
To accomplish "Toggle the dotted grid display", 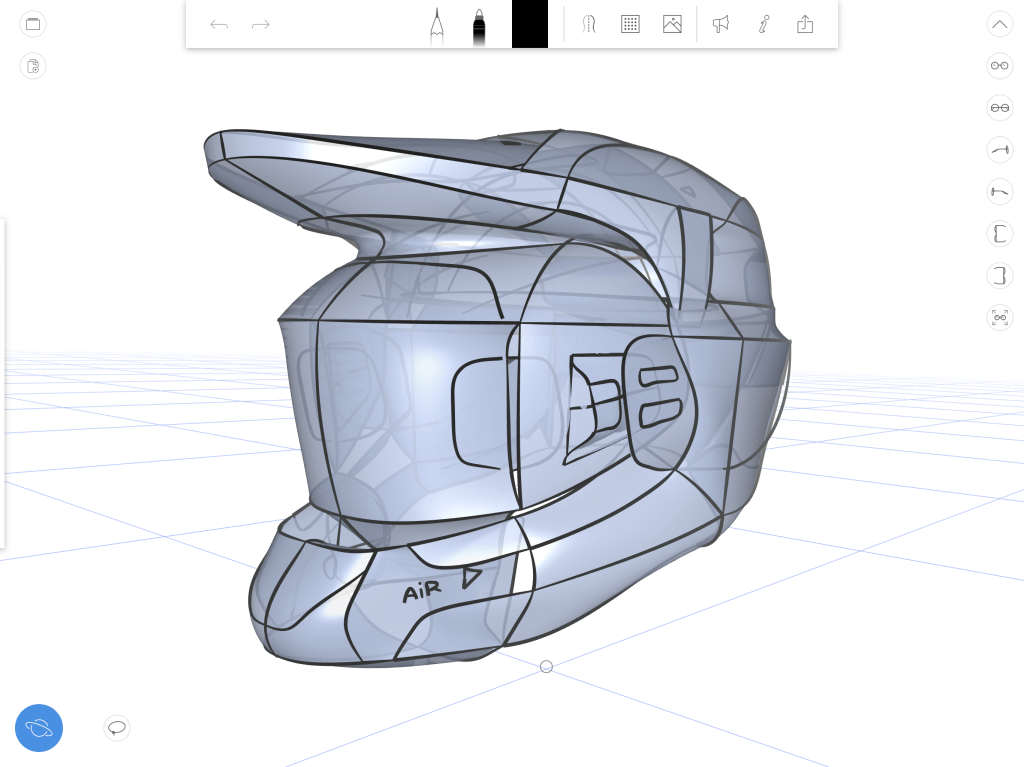I will (630, 24).
